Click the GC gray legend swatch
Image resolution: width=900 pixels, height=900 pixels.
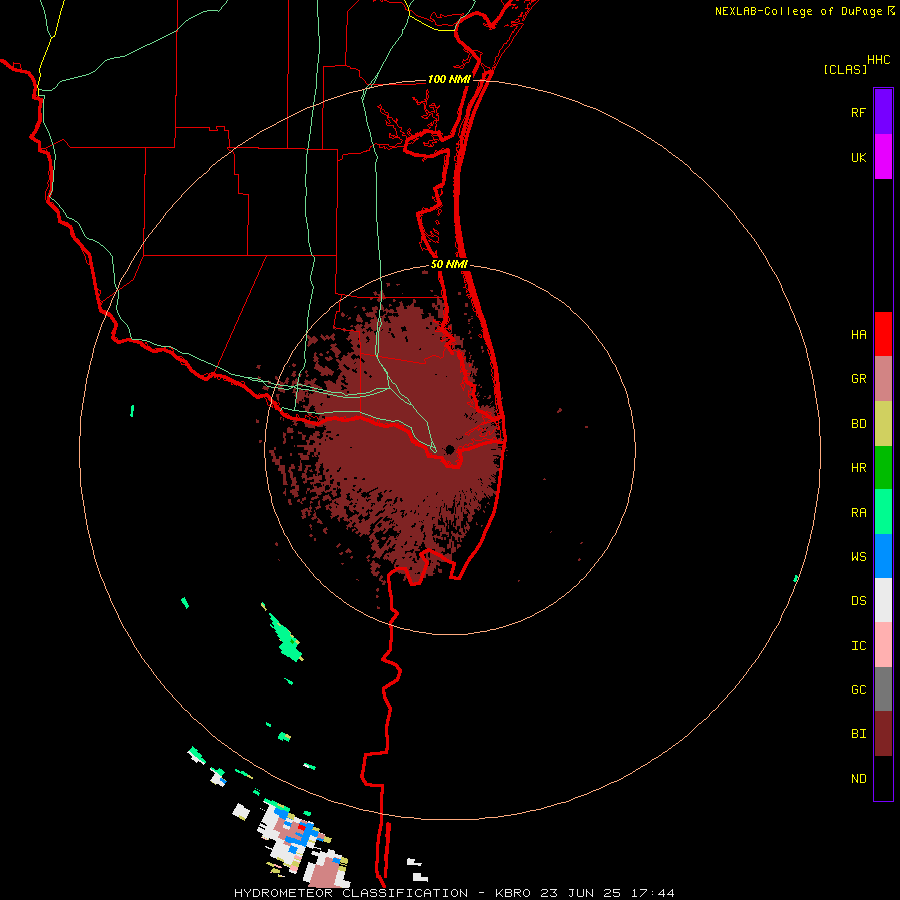(883, 689)
